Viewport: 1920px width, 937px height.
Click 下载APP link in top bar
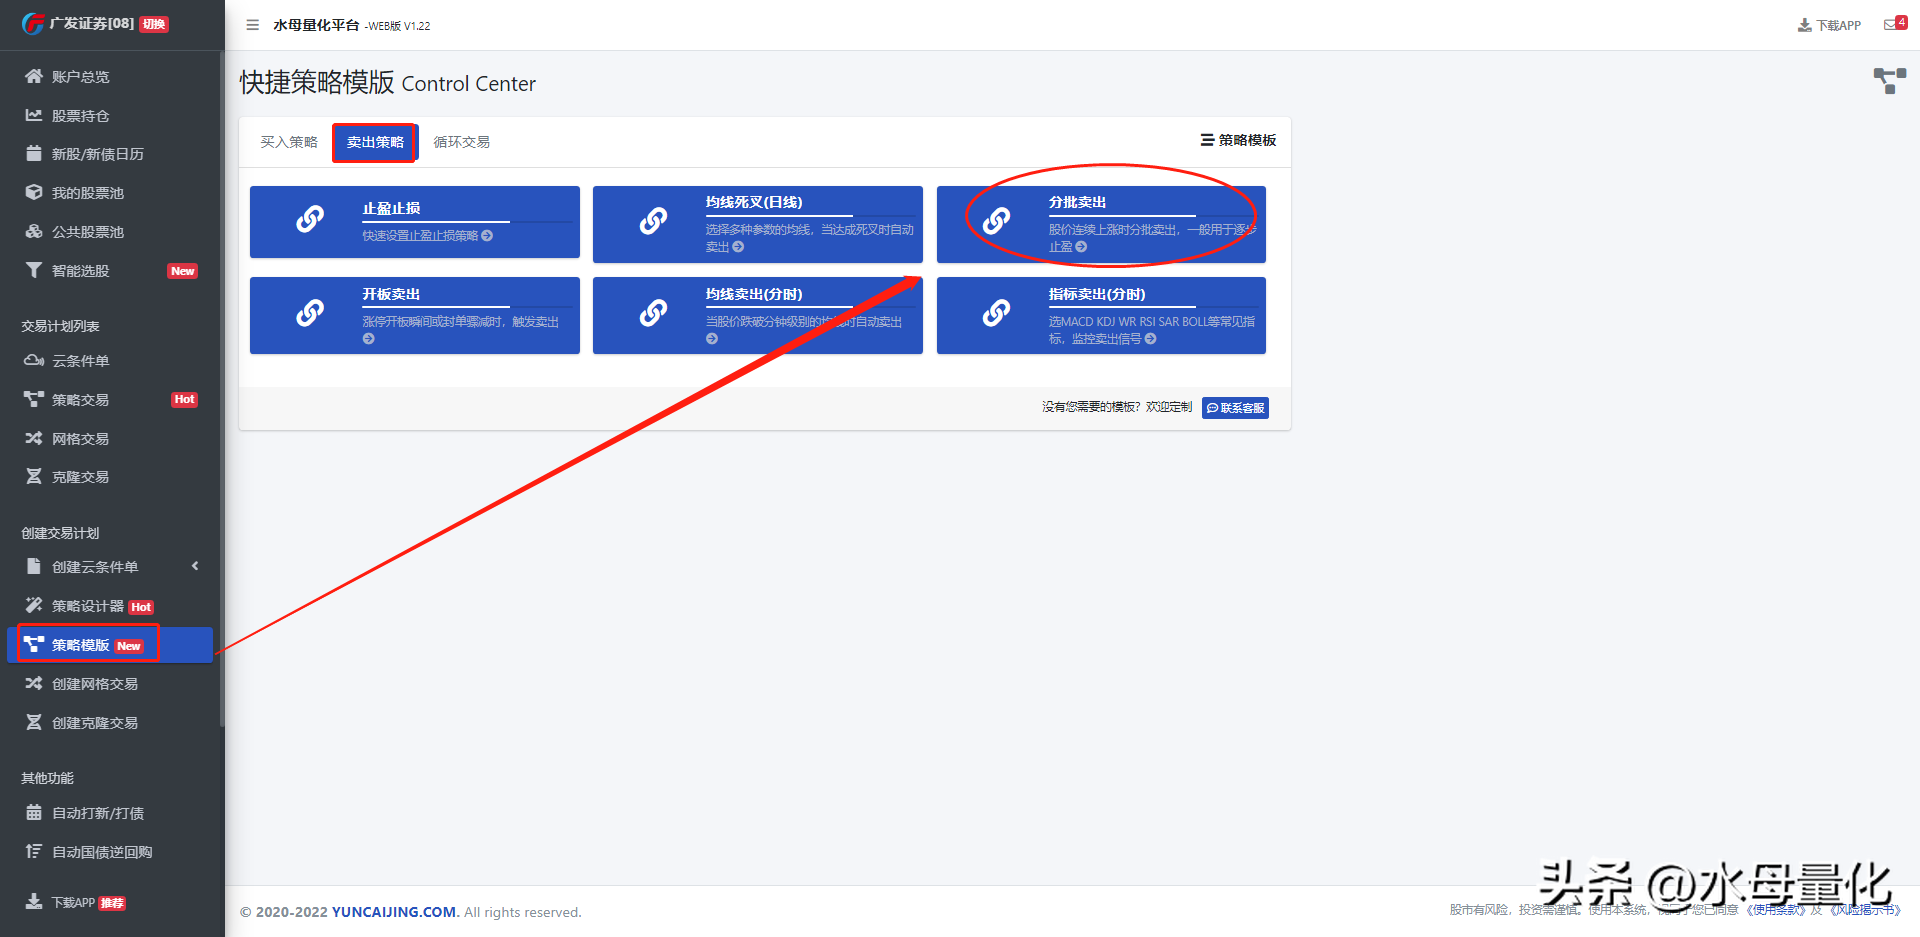tap(1829, 25)
